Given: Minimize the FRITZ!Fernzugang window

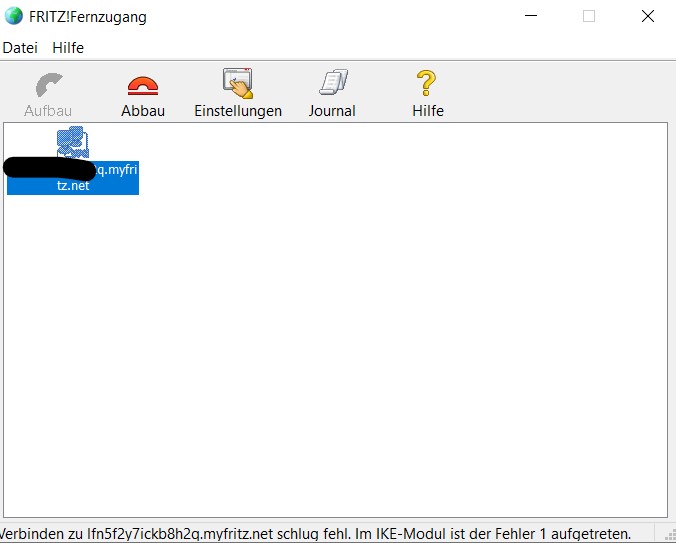Looking at the screenshot, I should point(531,16).
